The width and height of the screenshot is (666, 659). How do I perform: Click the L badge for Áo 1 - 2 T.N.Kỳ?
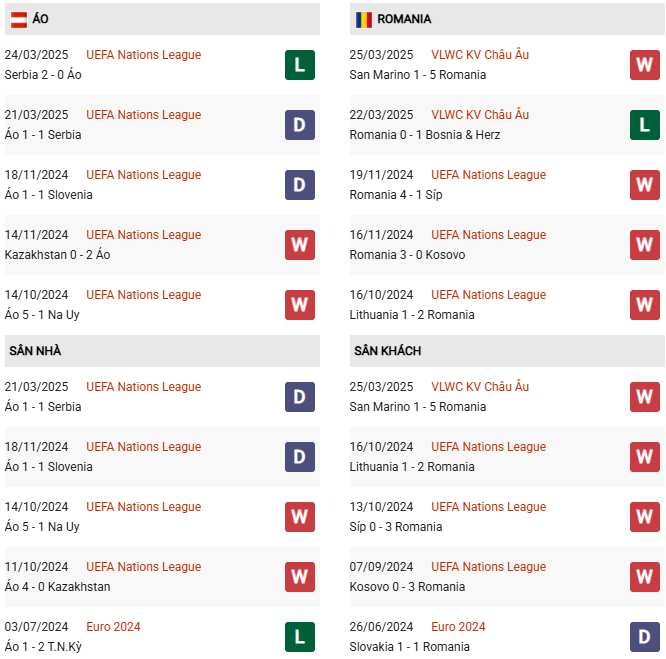(x=300, y=637)
